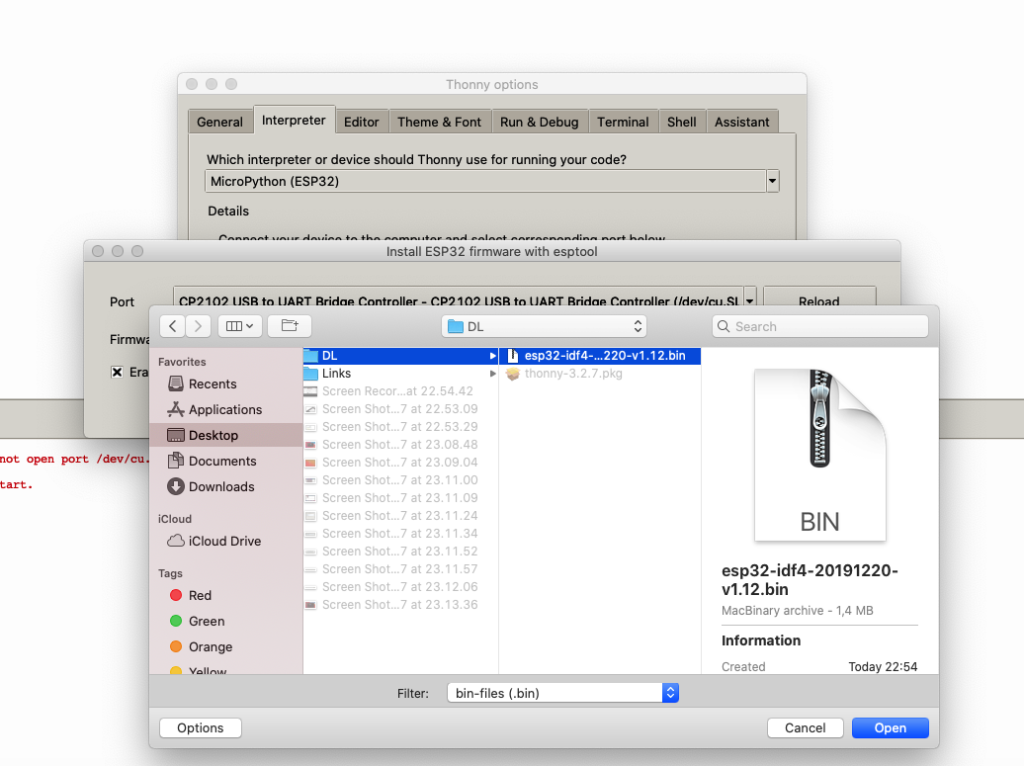1024x766 pixels.
Task: Open Applications in Favorites sidebar
Action: (215, 409)
